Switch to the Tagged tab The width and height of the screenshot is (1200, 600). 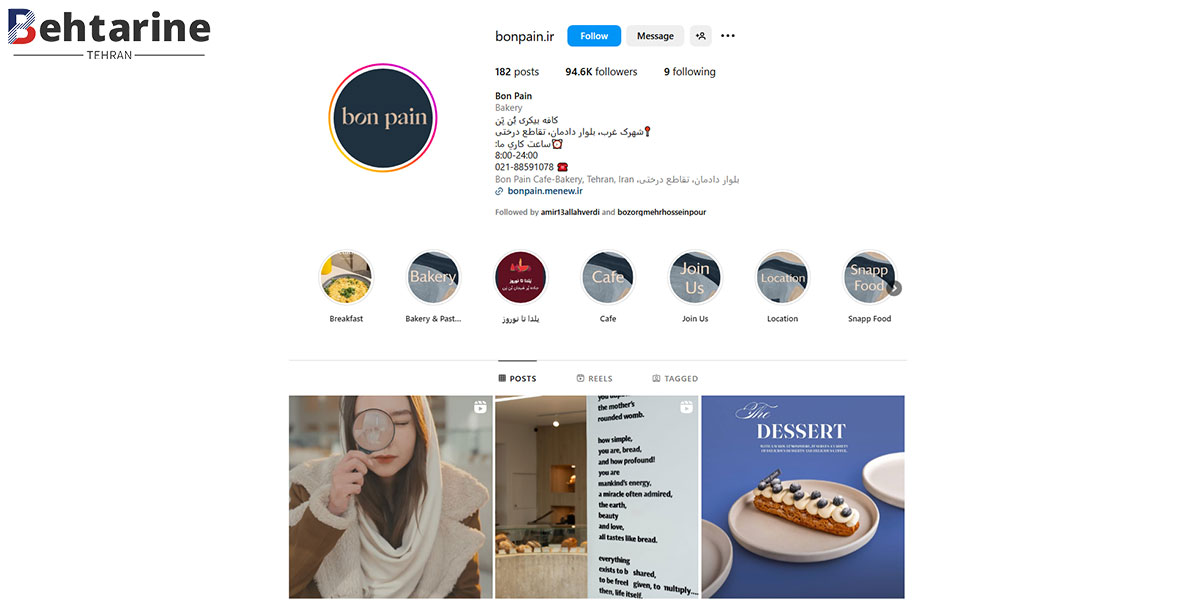click(675, 379)
